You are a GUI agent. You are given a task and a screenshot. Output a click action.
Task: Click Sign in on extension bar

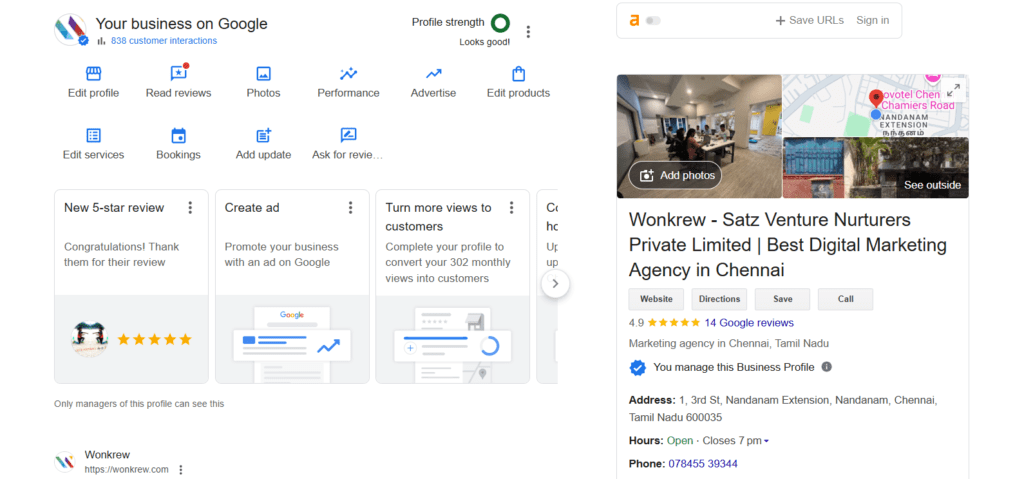click(x=872, y=20)
